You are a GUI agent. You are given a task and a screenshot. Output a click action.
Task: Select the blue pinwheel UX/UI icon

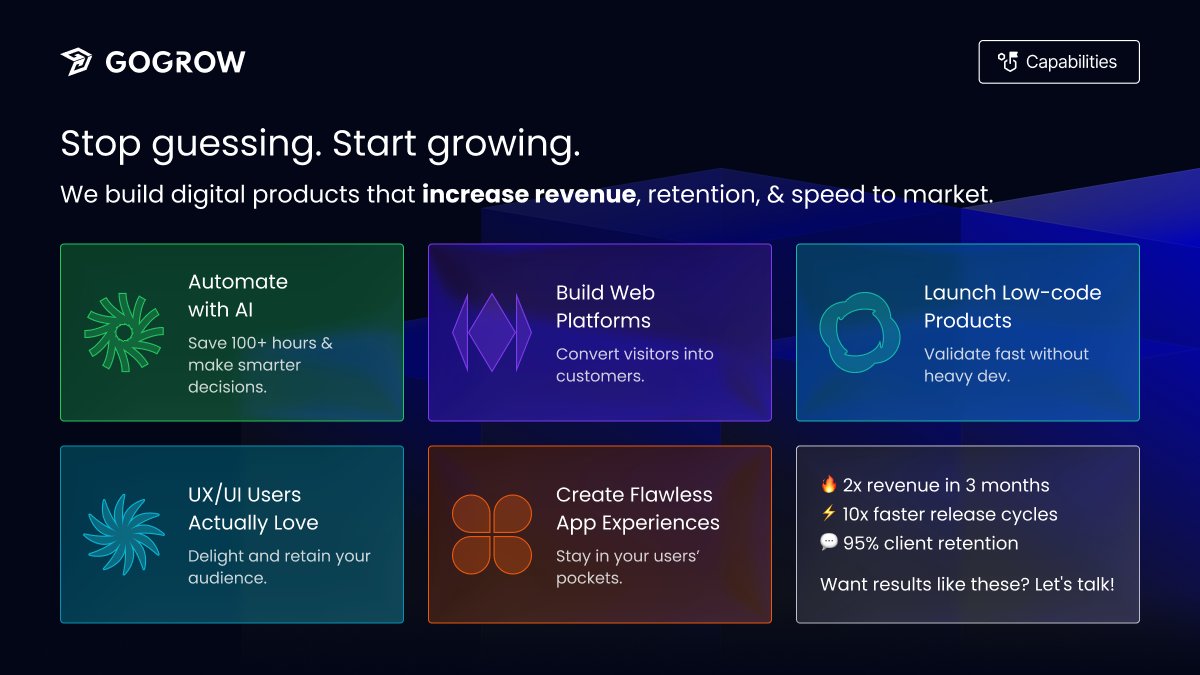tap(123, 534)
